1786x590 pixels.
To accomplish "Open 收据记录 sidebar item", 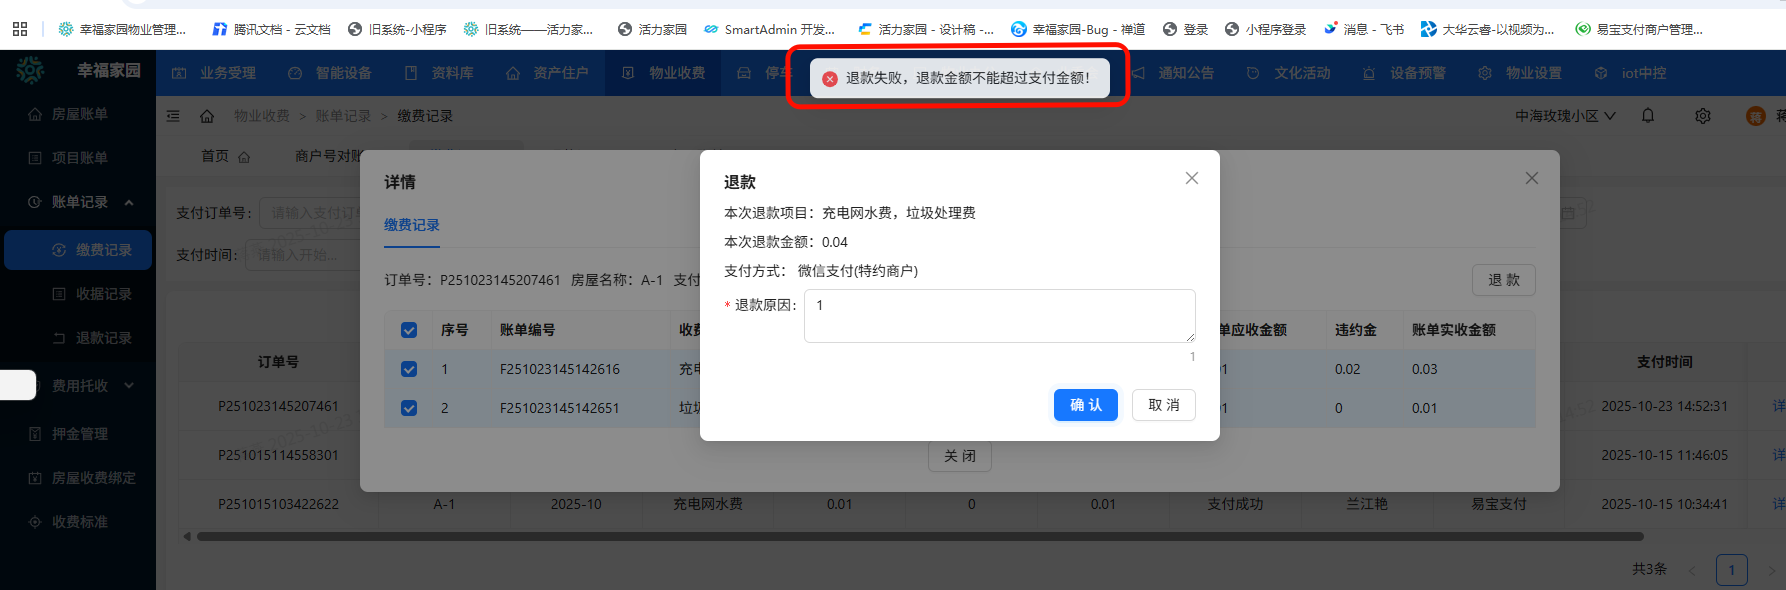I will [x=78, y=294].
